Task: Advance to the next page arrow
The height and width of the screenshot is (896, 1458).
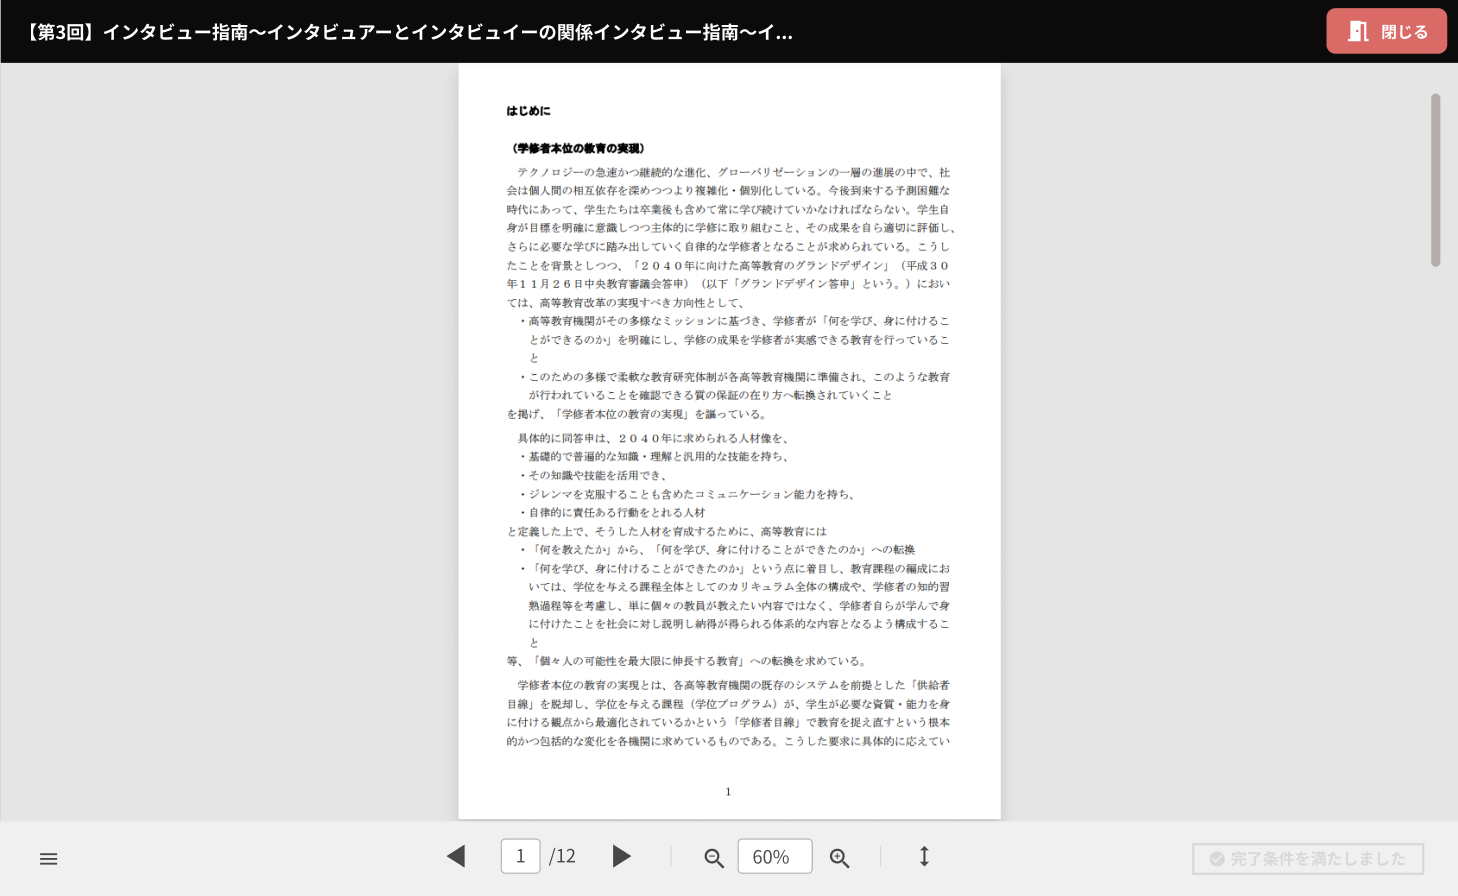Action: pyautogui.click(x=621, y=856)
